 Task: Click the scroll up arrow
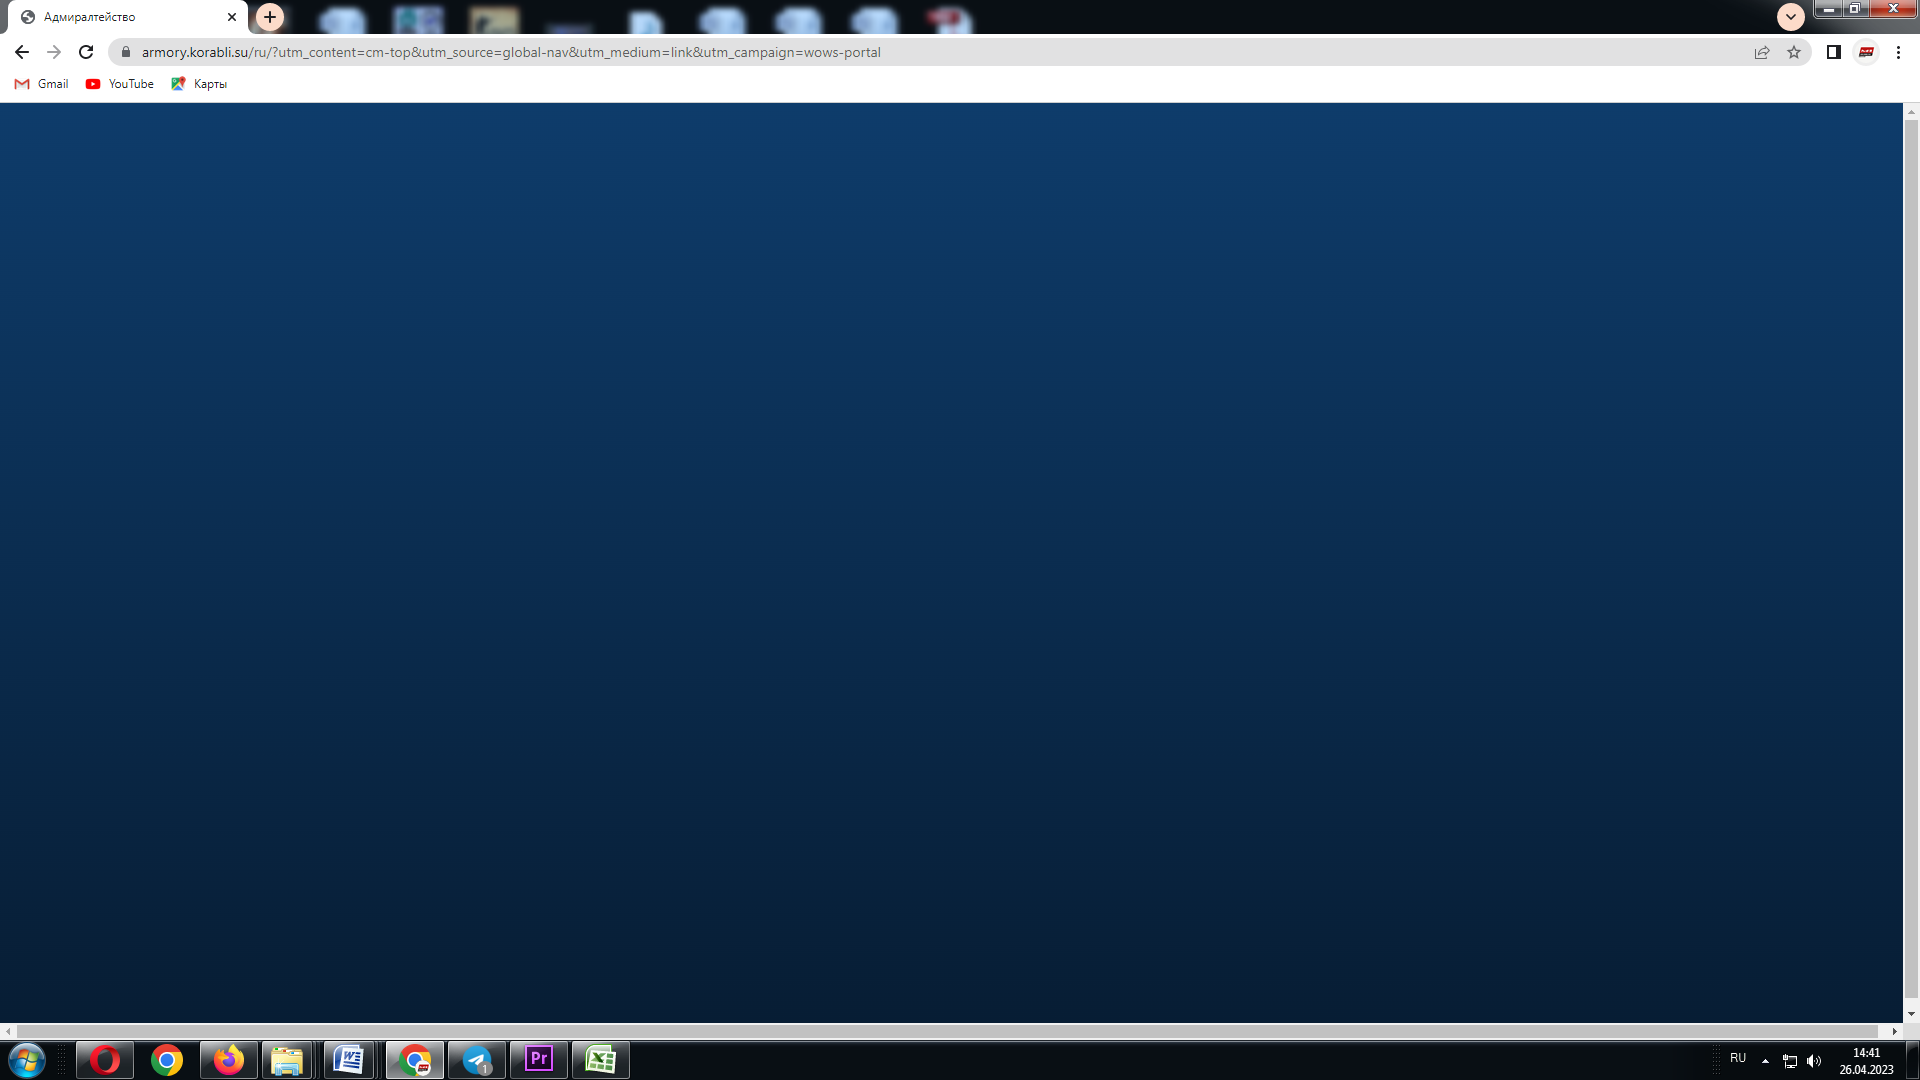(1911, 112)
